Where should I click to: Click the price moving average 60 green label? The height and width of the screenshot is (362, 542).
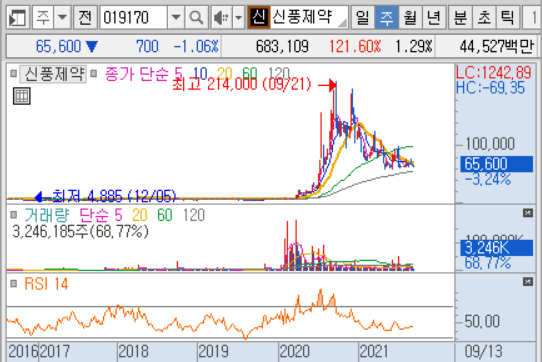click(250, 73)
